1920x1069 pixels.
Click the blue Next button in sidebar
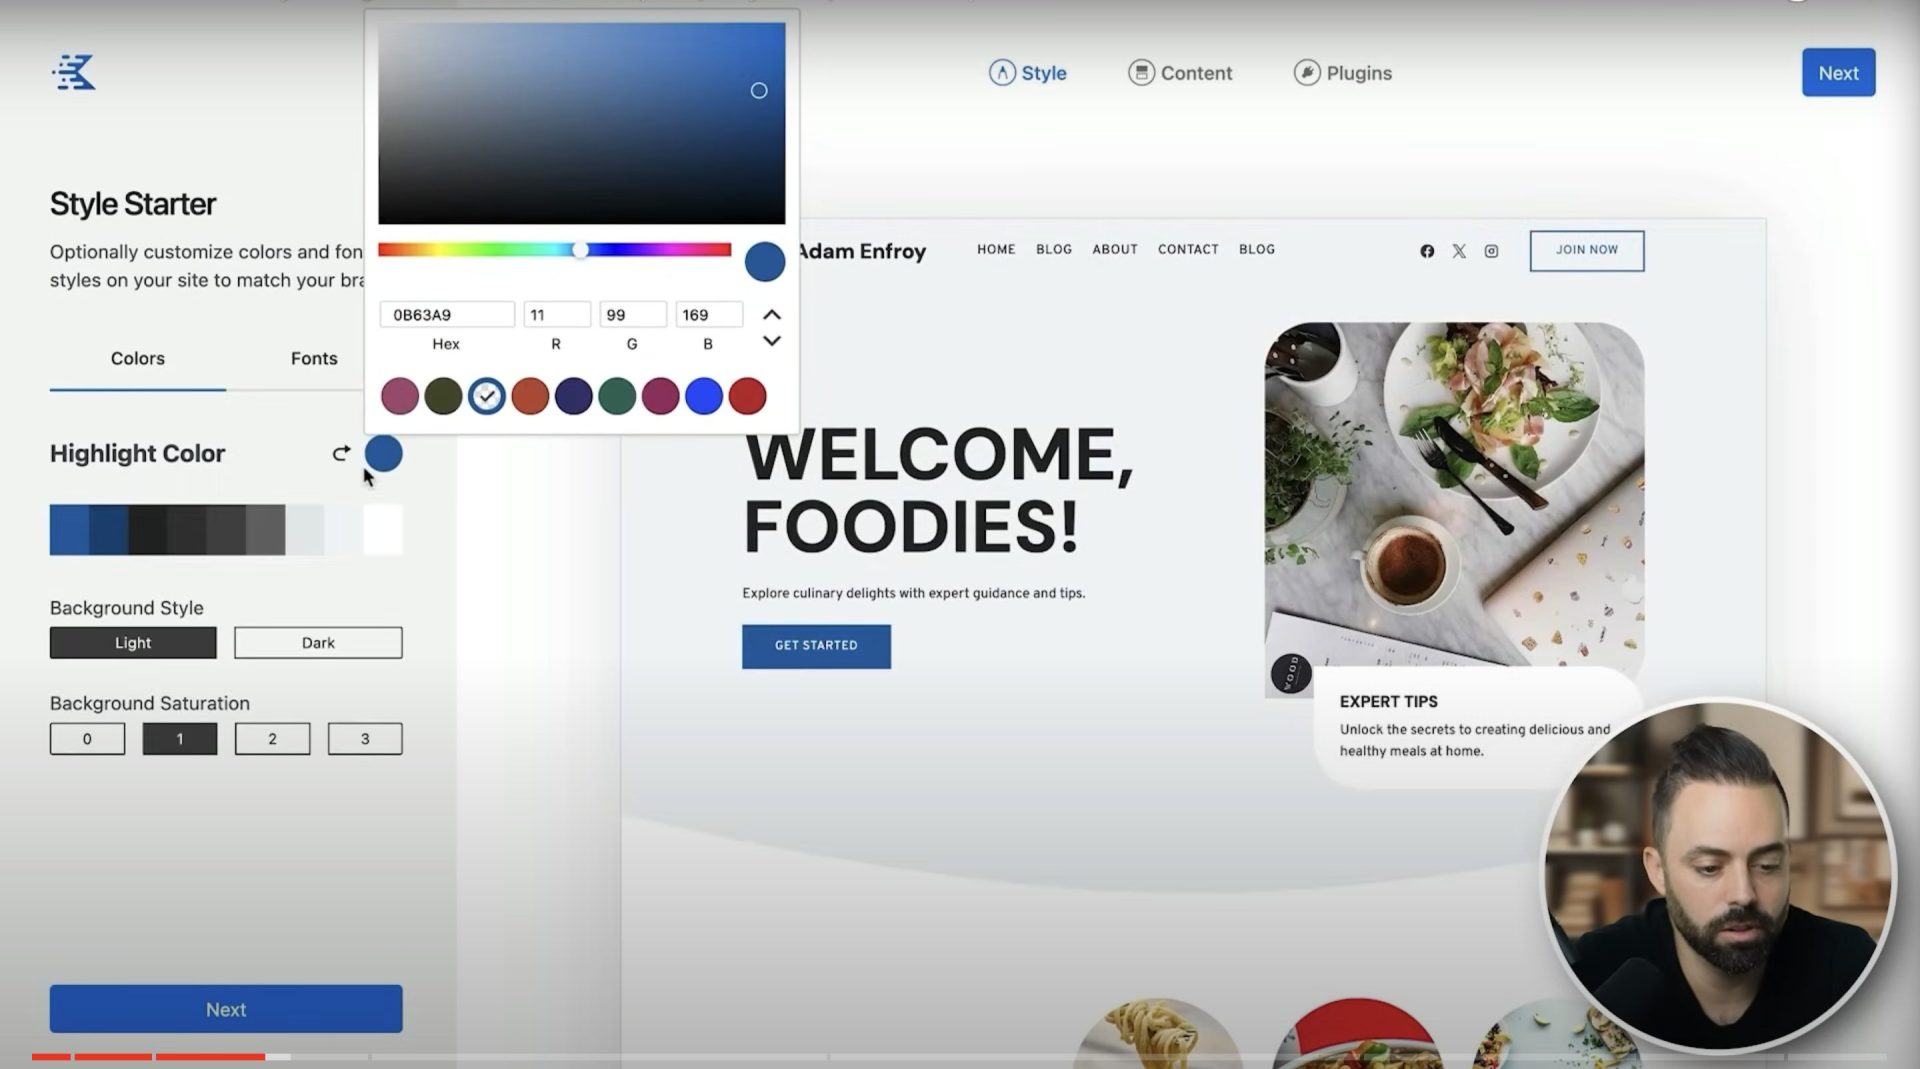tap(226, 1009)
